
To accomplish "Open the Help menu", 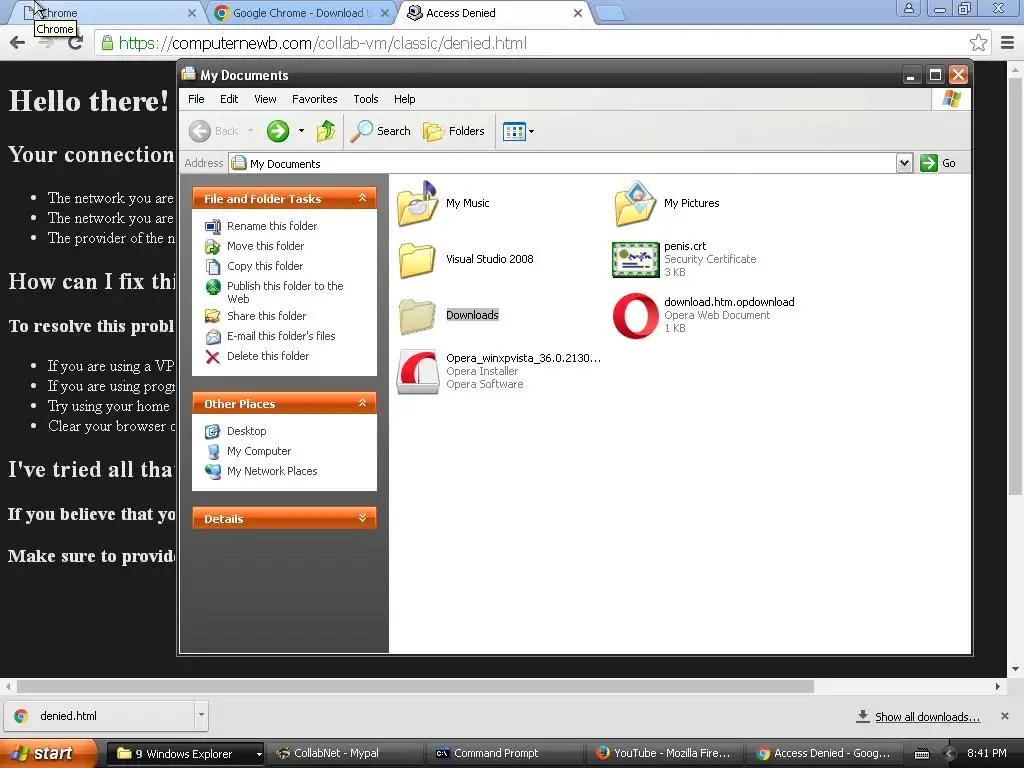I will 404,99.
